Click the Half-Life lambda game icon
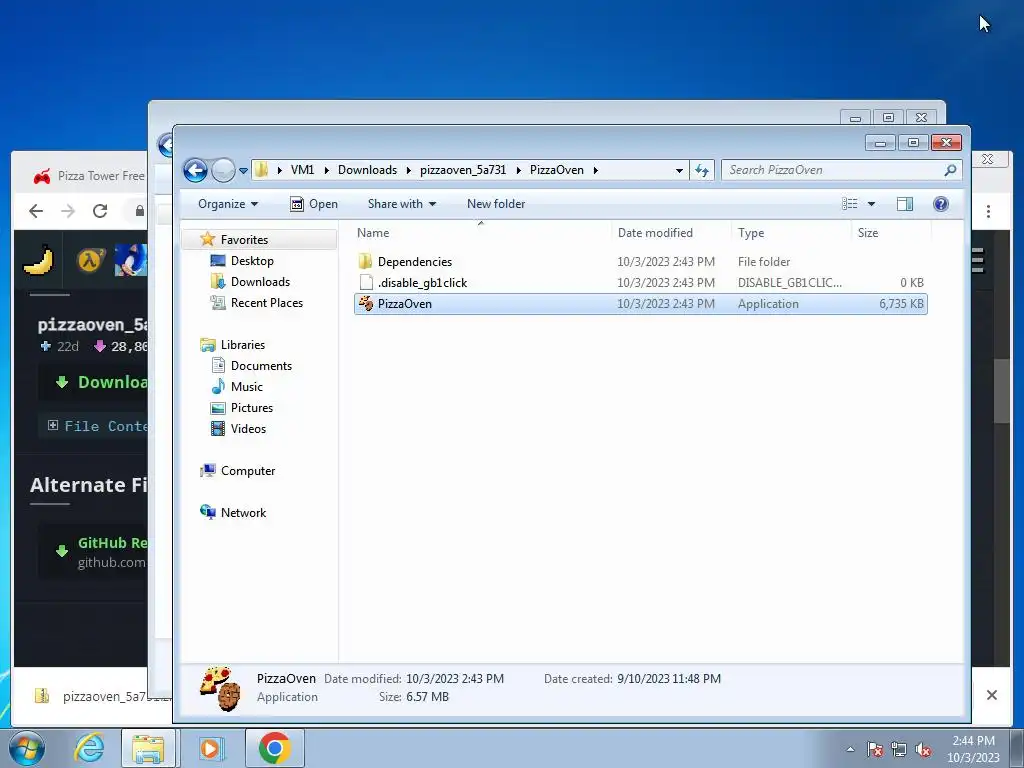 coord(90,261)
